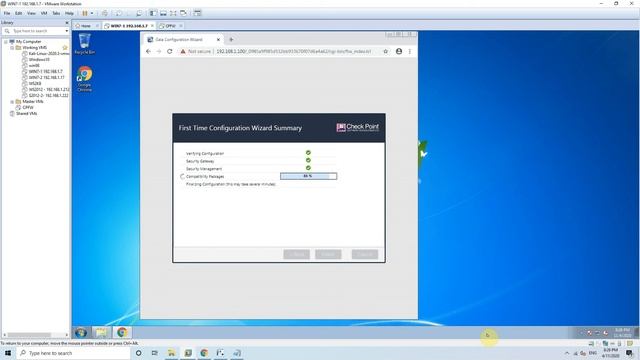Viewport: 640px width, 360px height.
Task: Click the Take Snapshot toolbar icon
Action: pos(119,13)
